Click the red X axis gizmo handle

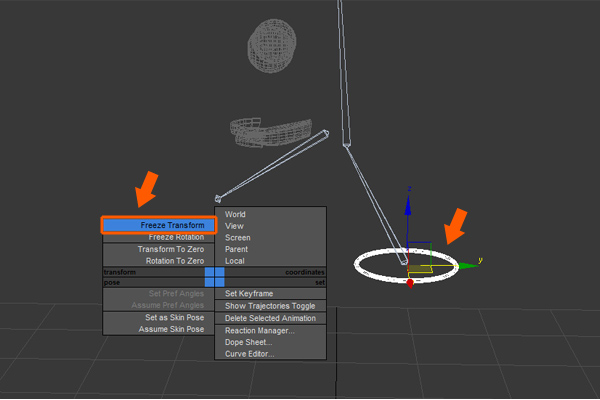point(410,284)
